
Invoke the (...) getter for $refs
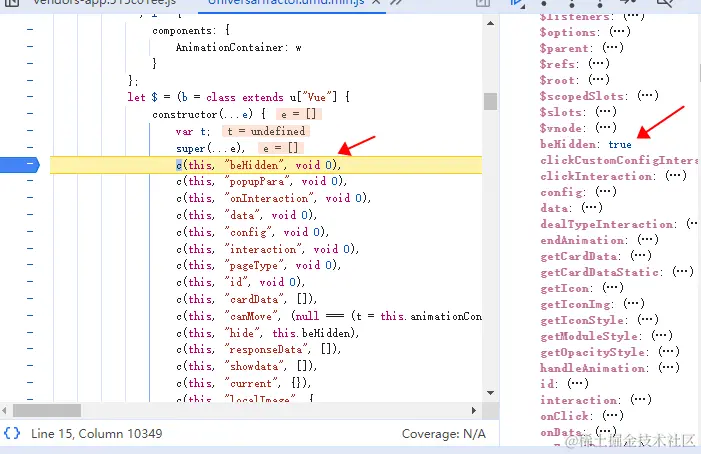coord(599,63)
